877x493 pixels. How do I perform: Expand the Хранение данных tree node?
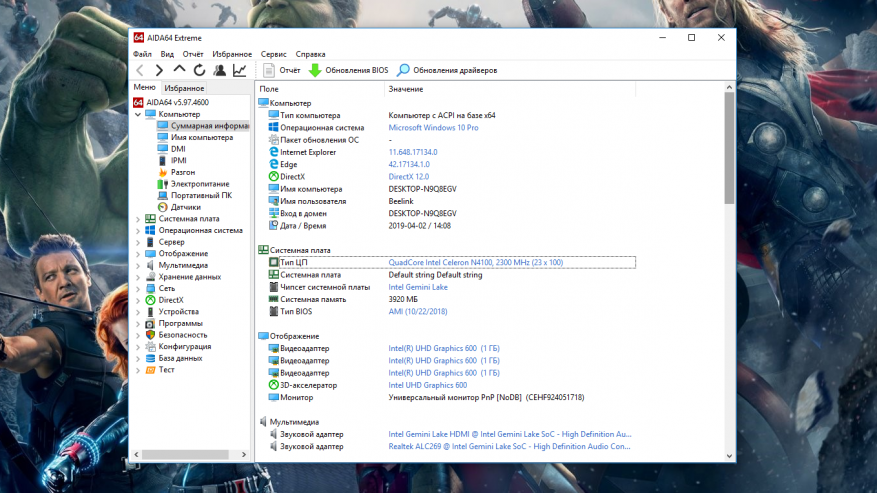pyautogui.click(x=138, y=277)
